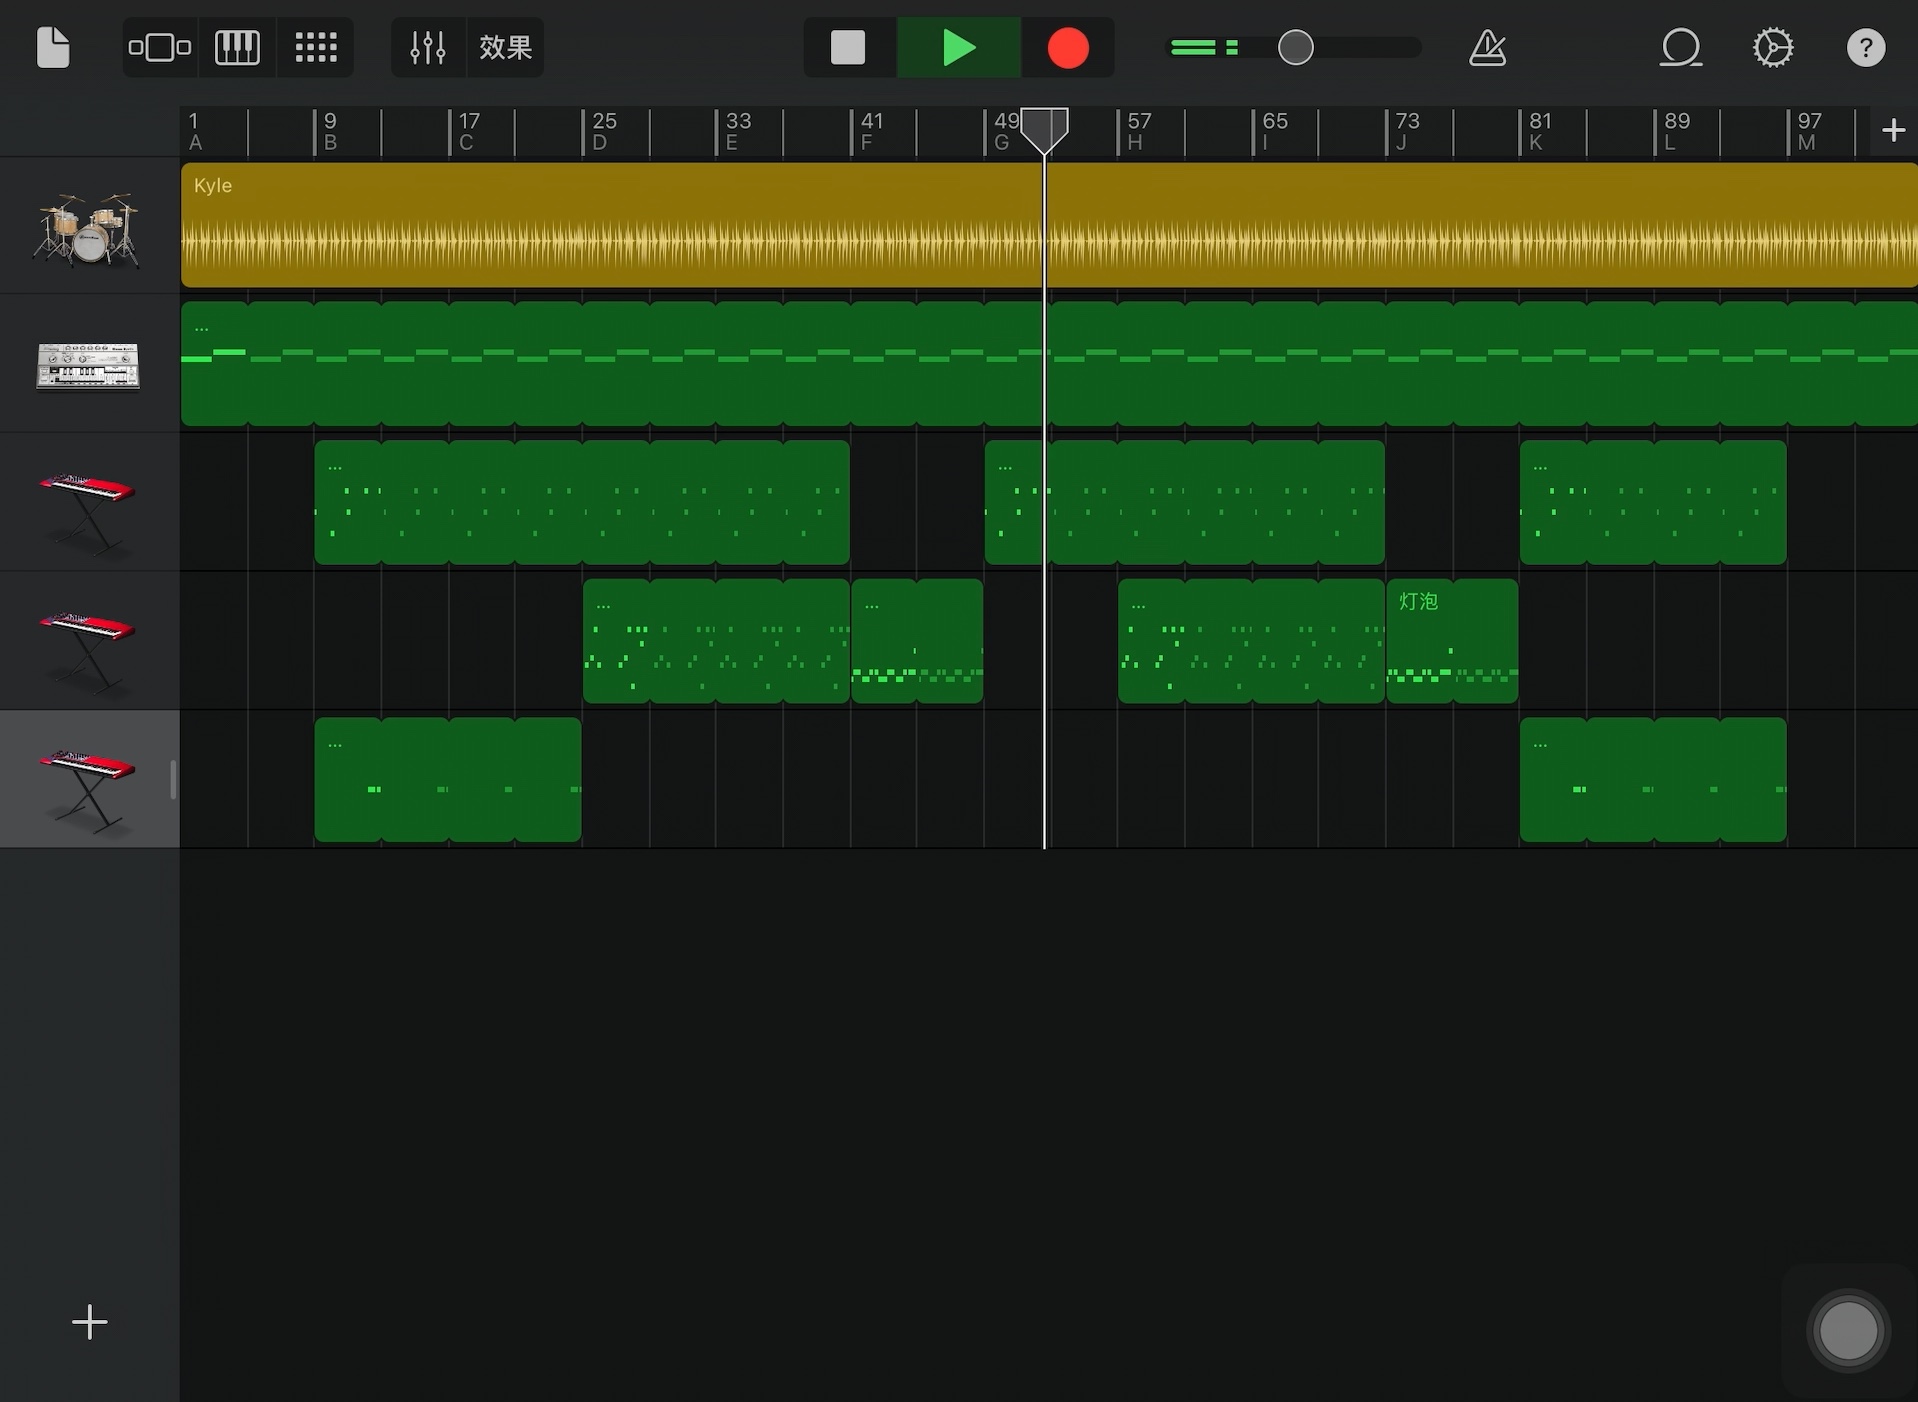Toggle the 效果 effects button

coord(505,47)
